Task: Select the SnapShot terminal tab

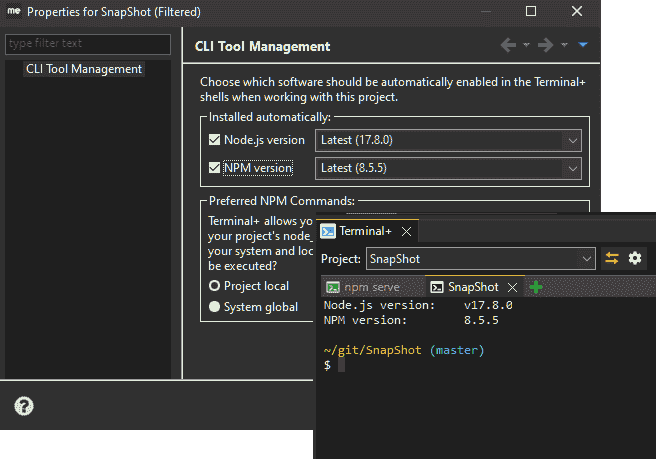Action: pos(473,287)
